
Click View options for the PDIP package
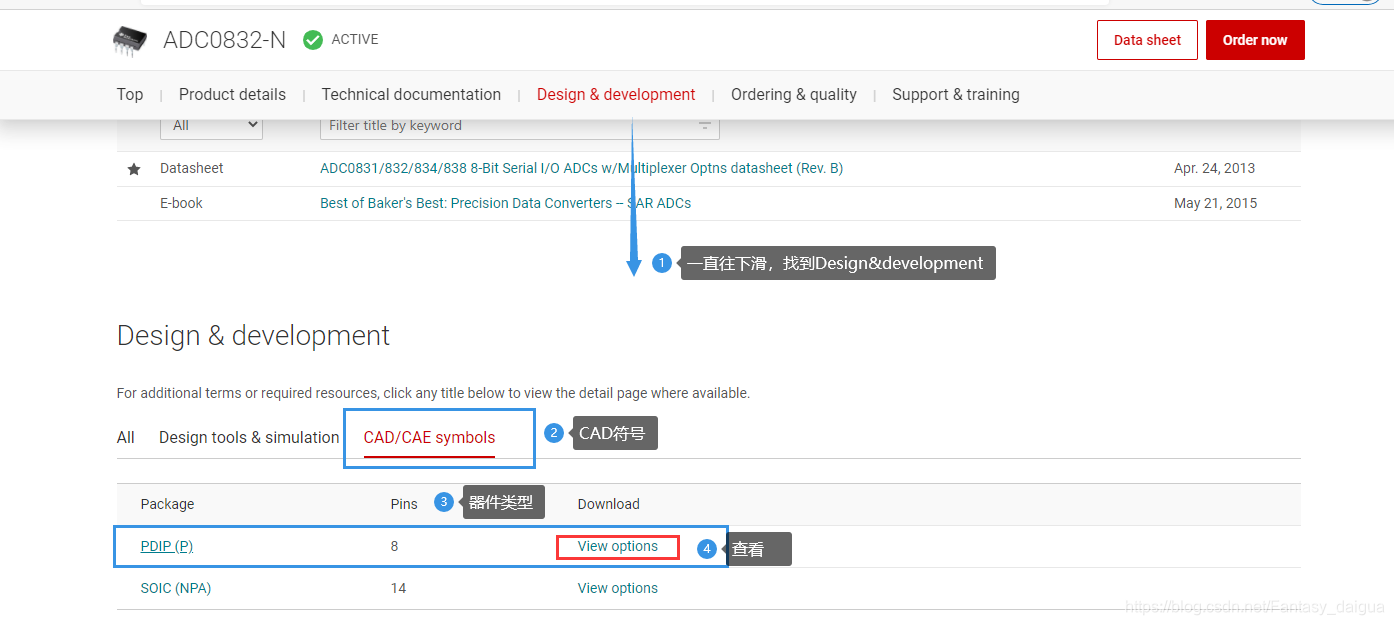618,546
